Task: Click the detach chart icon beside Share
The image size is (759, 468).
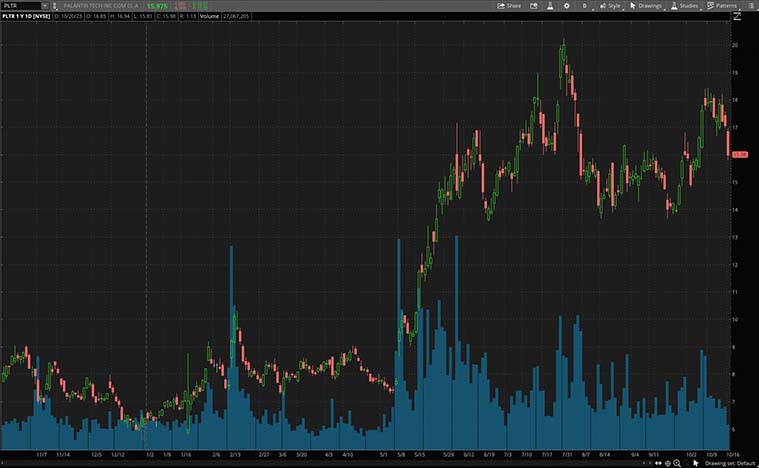Action: point(531,6)
